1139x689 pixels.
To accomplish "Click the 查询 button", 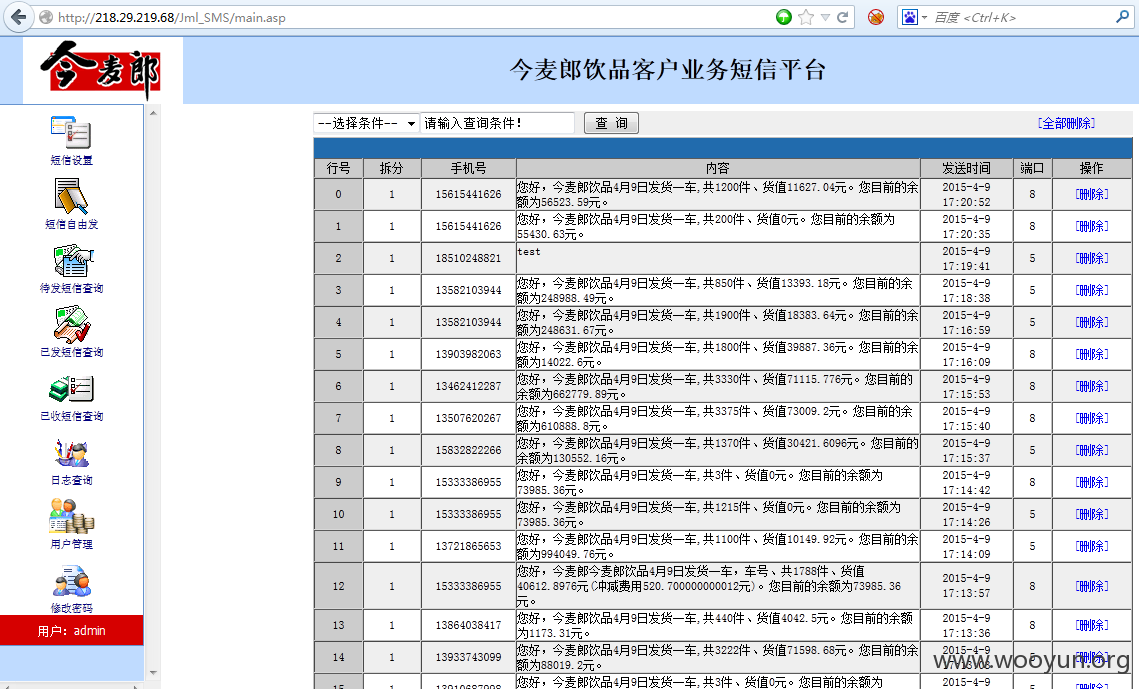I will [x=612, y=123].
